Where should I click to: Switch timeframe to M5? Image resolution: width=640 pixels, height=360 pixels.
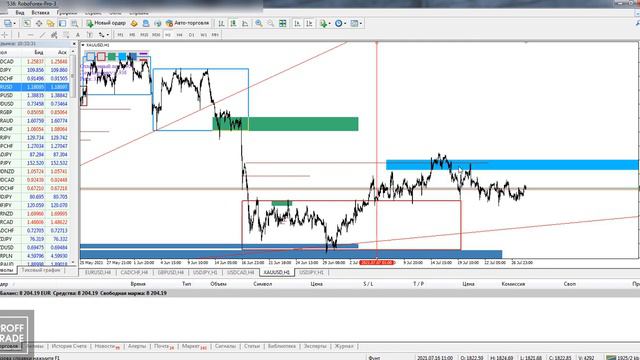pyautogui.click(x=132, y=35)
